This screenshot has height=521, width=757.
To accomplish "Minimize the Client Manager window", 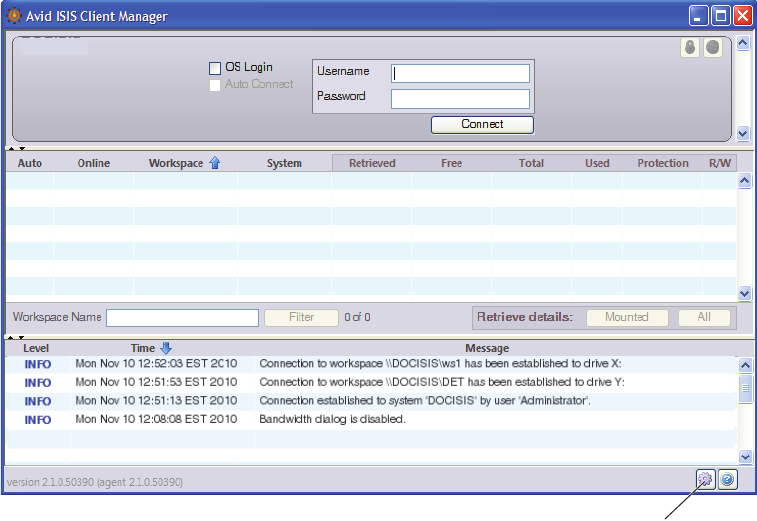I will click(698, 16).
